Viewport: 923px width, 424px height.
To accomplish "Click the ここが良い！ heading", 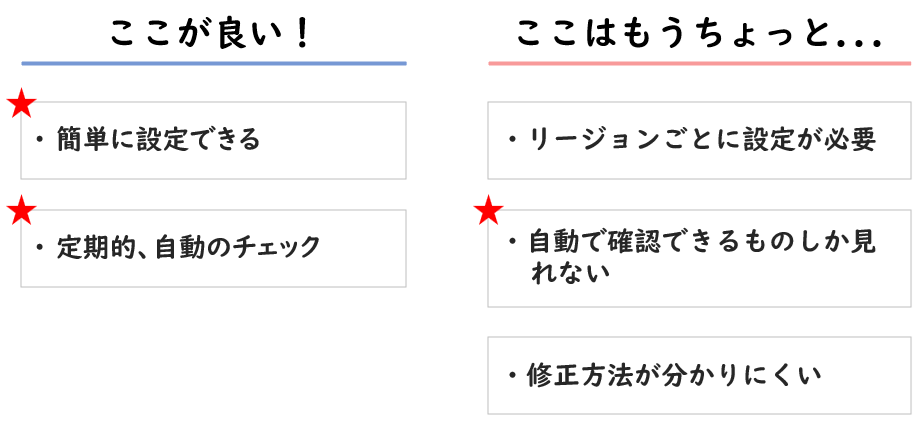I will coord(210,35).
